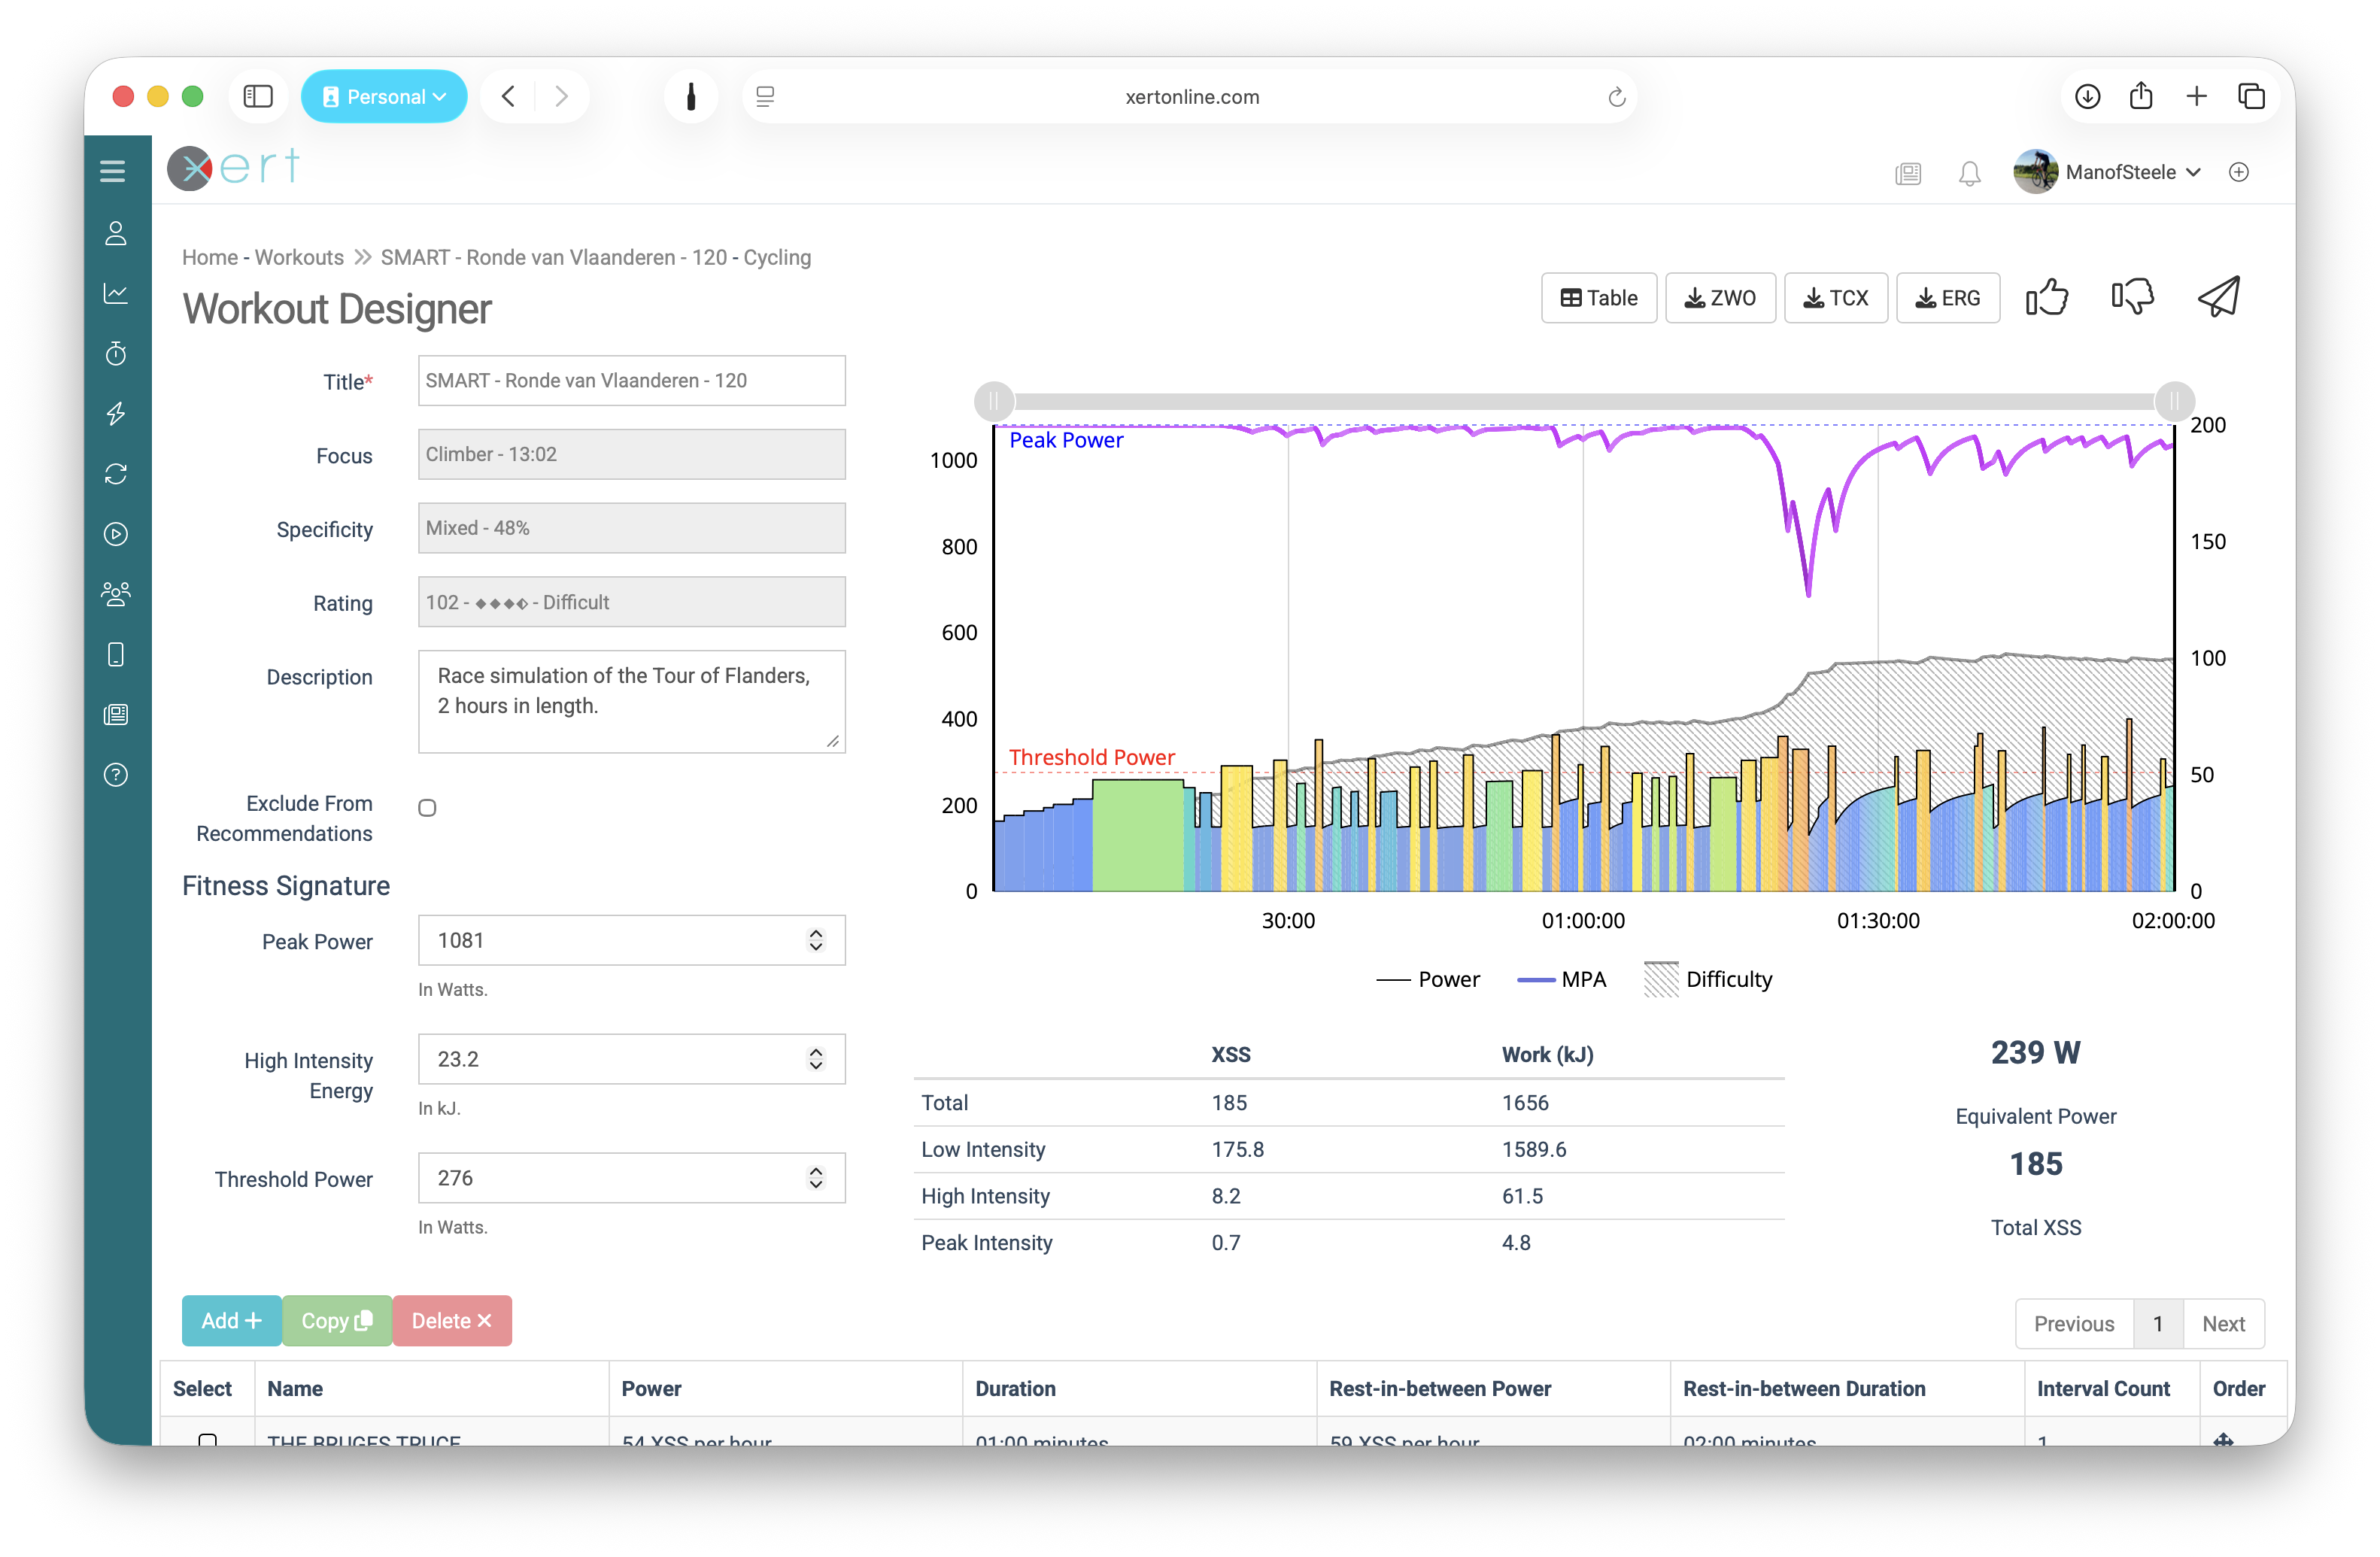
Task: Open the group community icon in sidebar
Action: pyautogui.click(x=116, y=594)
